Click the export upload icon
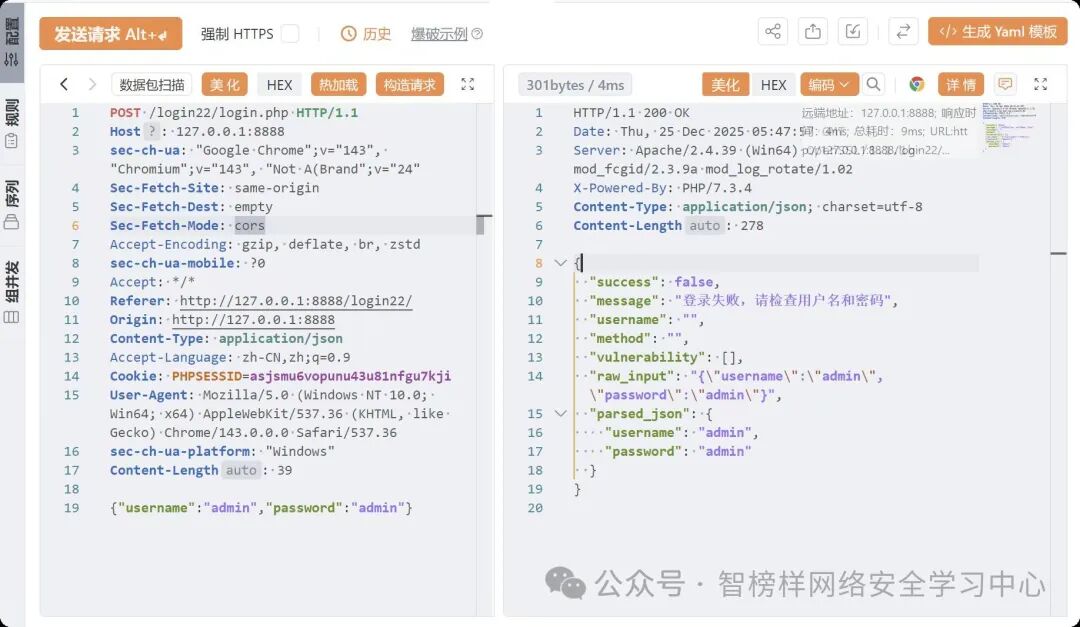Image resolution: width=1080 pixels, height=627 pixels. pyautogui.click(x=813, y=32)
